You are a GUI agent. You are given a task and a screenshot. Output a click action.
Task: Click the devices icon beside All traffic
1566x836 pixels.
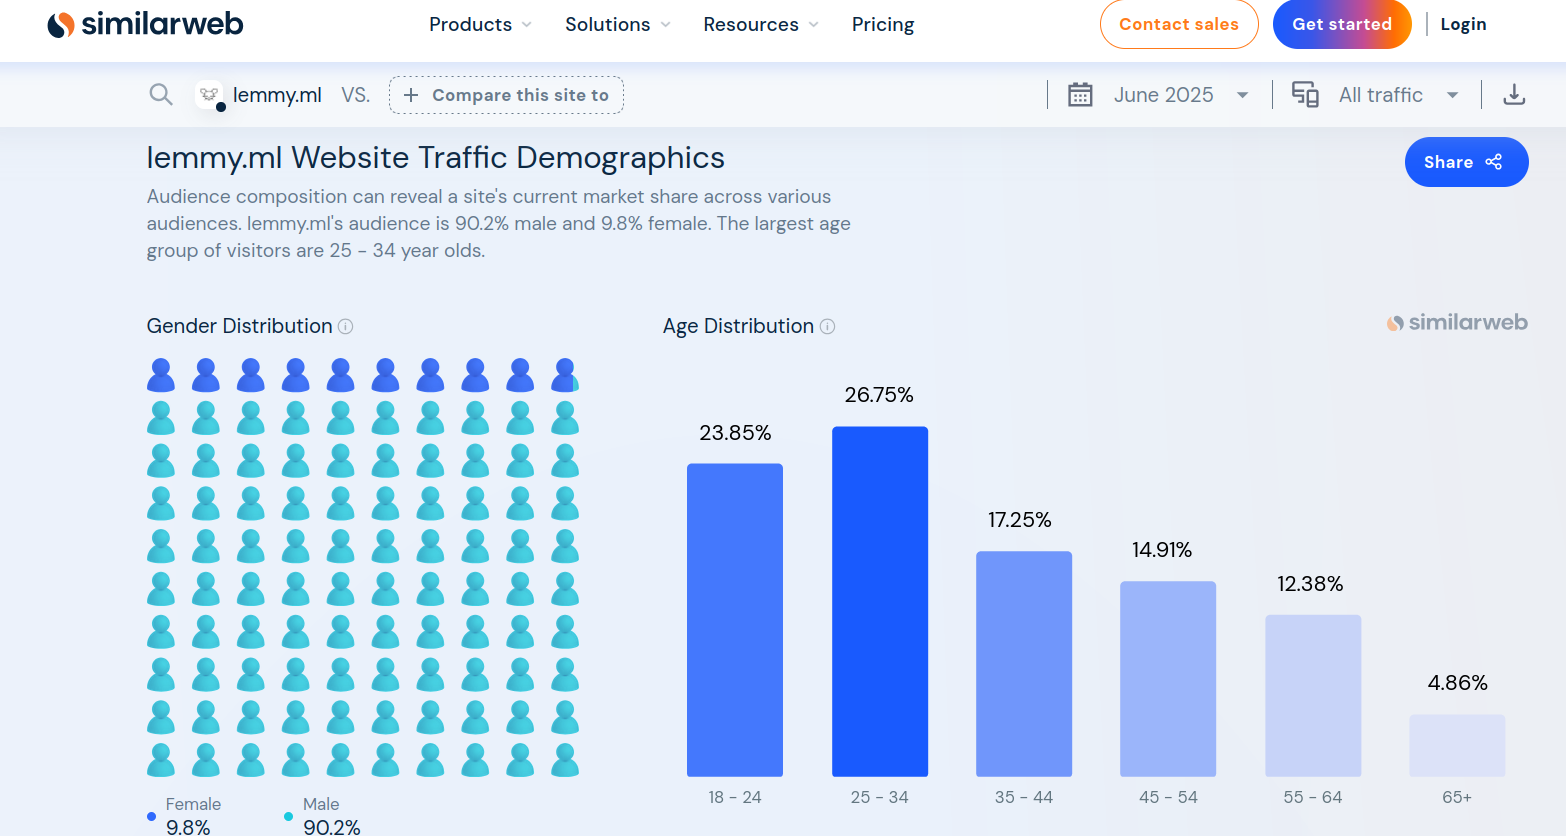(1305, 95)
